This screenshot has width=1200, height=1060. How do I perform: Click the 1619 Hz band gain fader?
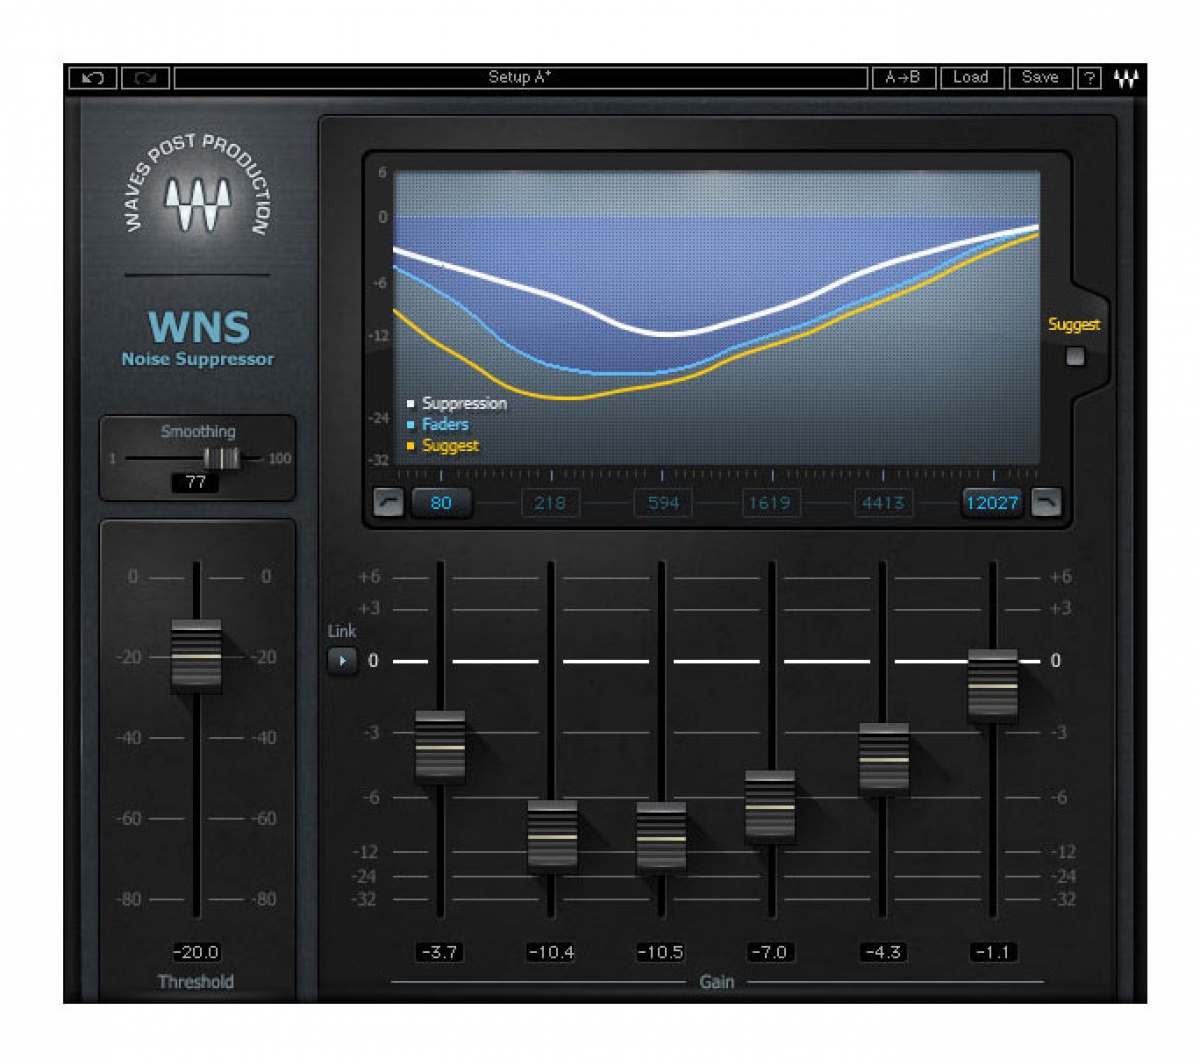pos(770,806)
